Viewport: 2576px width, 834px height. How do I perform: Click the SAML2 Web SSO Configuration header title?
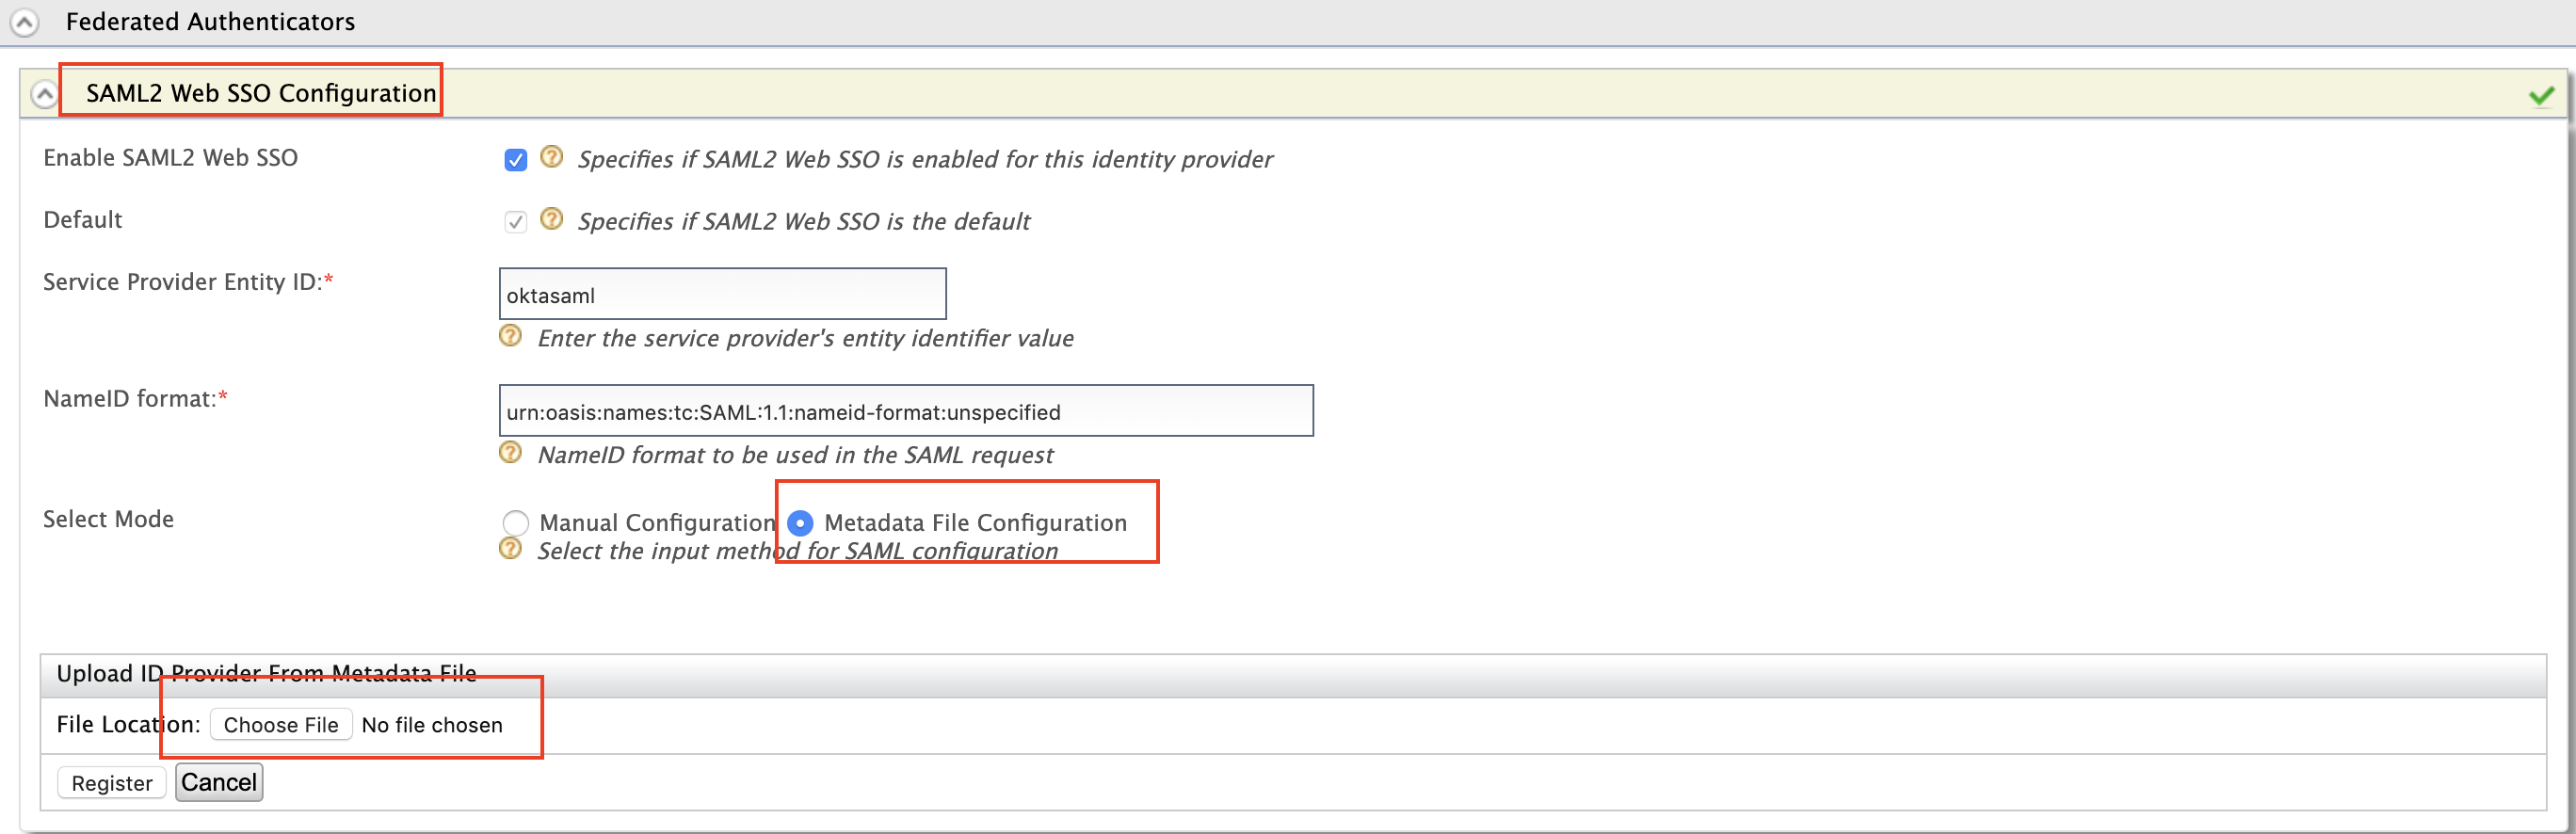click(x=261, y=93)
